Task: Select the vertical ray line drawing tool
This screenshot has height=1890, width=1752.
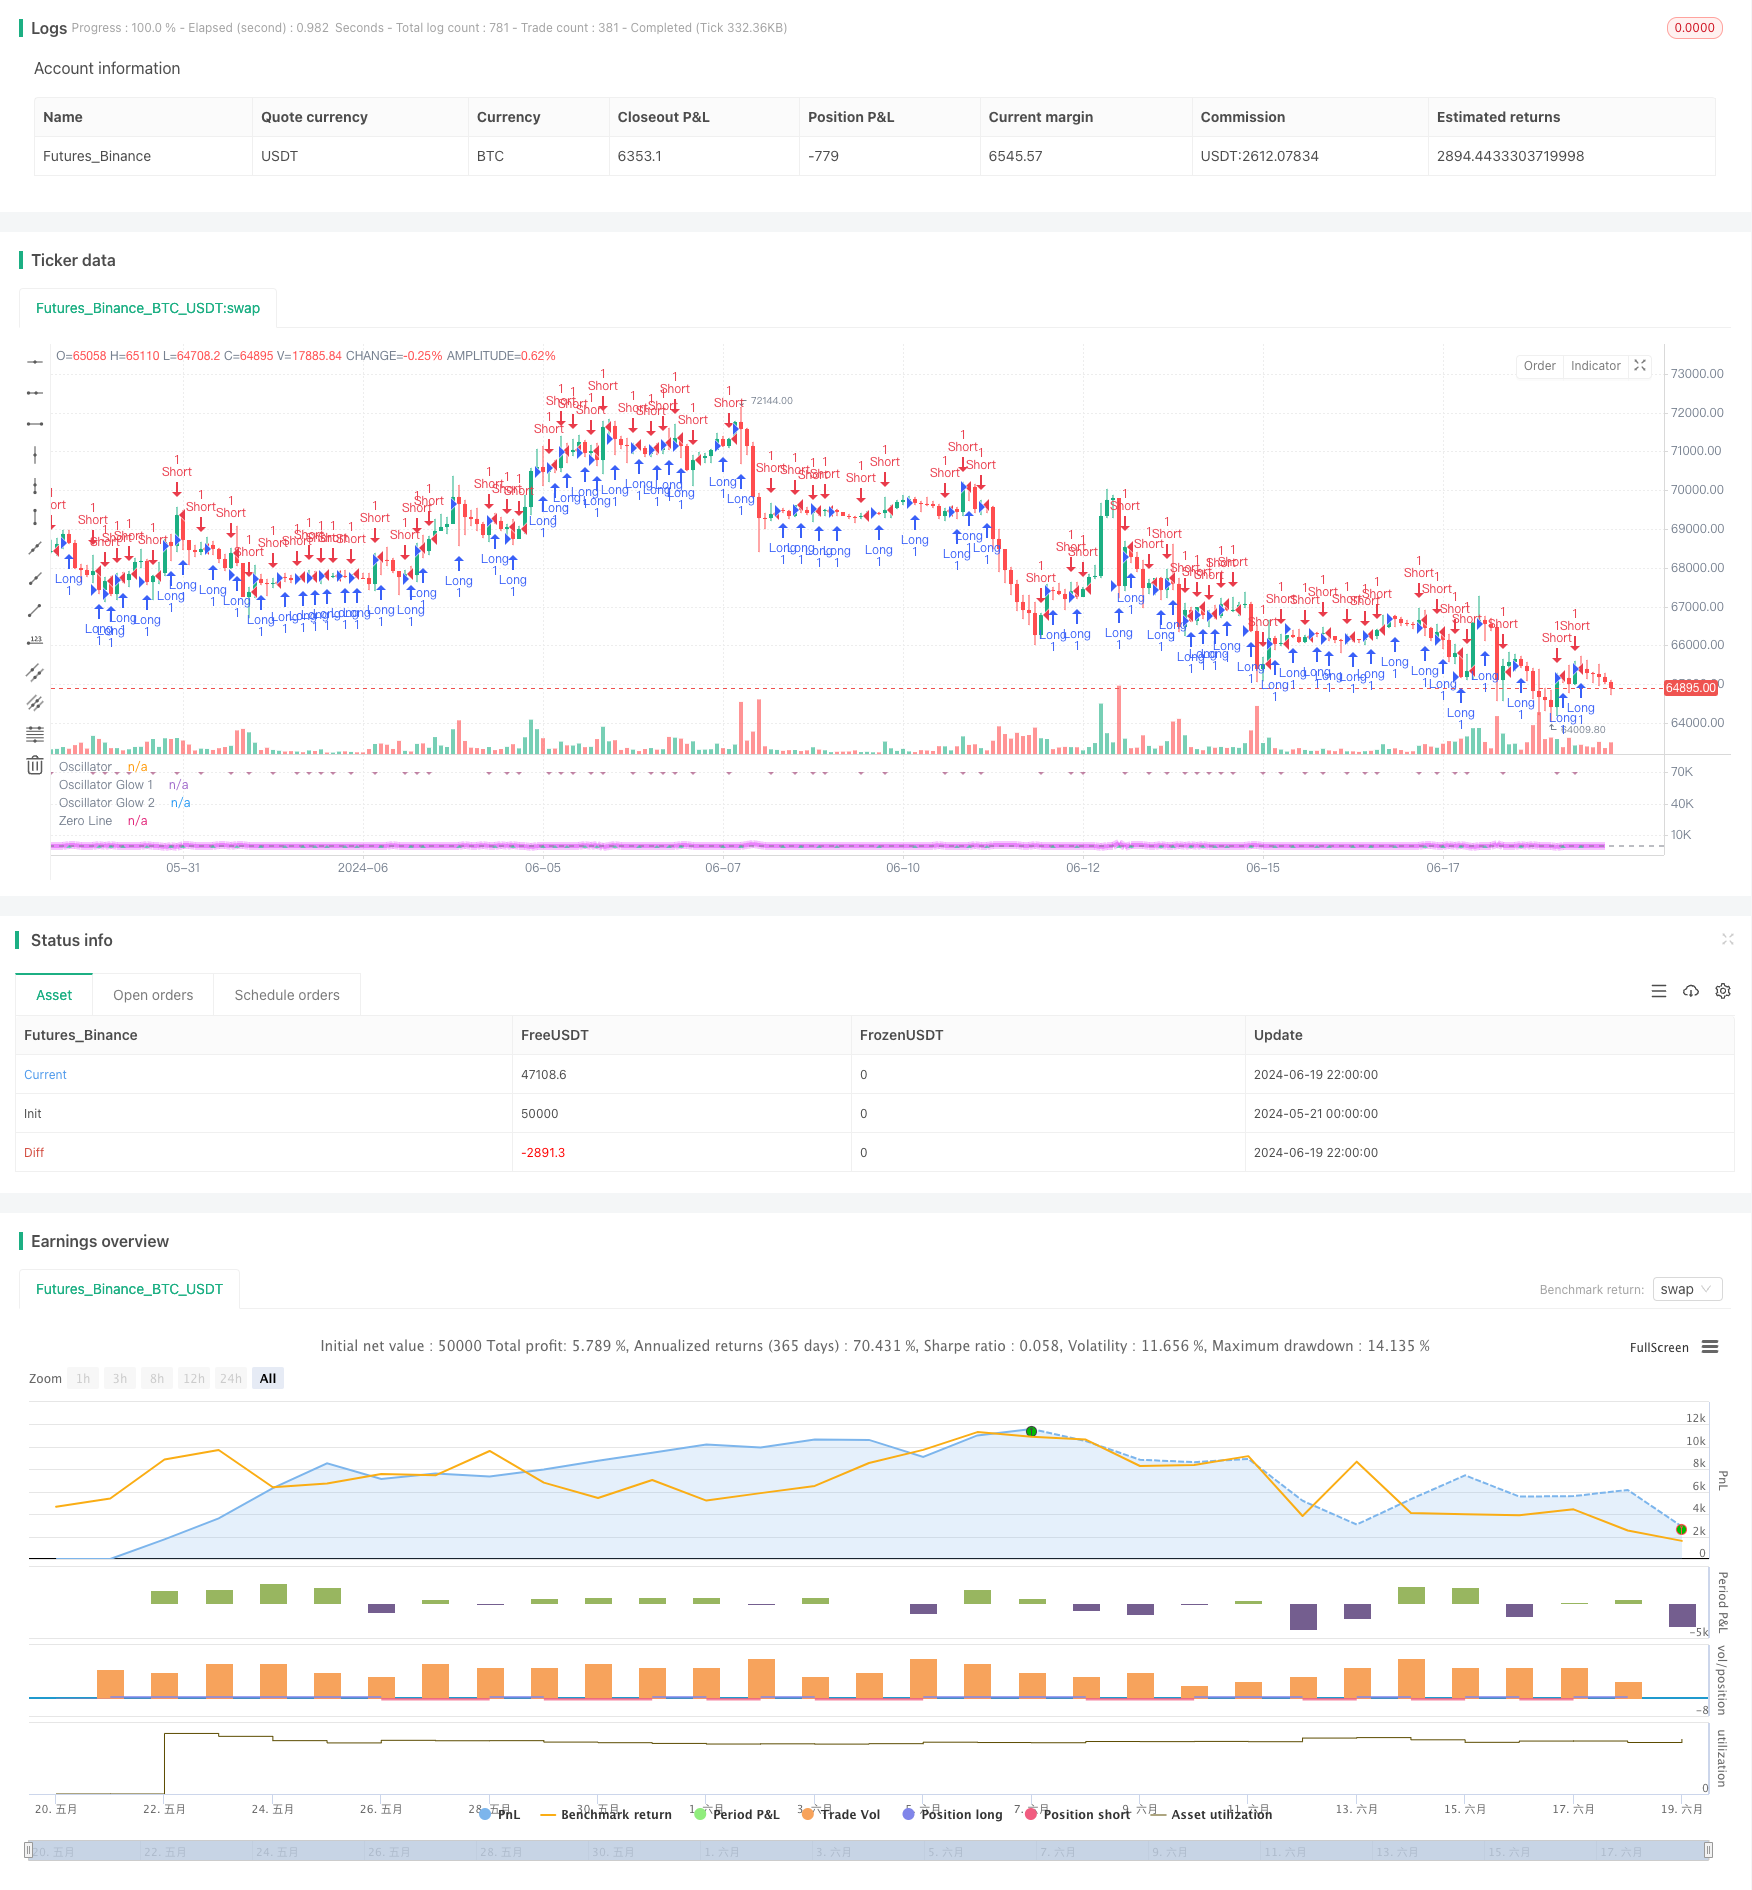Action: (x=35, y=455)
